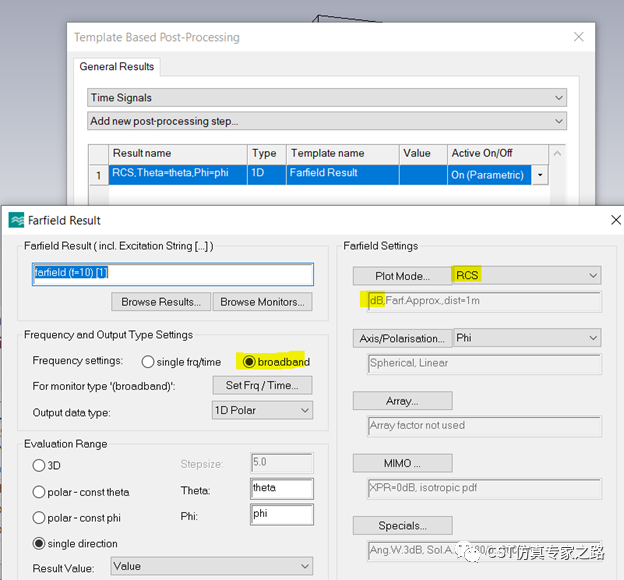Click the Type column header
The width and height of the screenshot is (624, 580).
267,154
